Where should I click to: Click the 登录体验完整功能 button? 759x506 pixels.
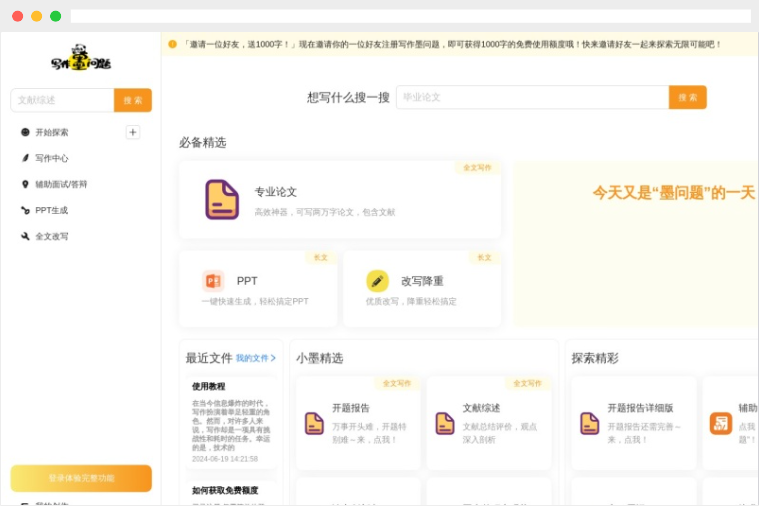[81, 478]
